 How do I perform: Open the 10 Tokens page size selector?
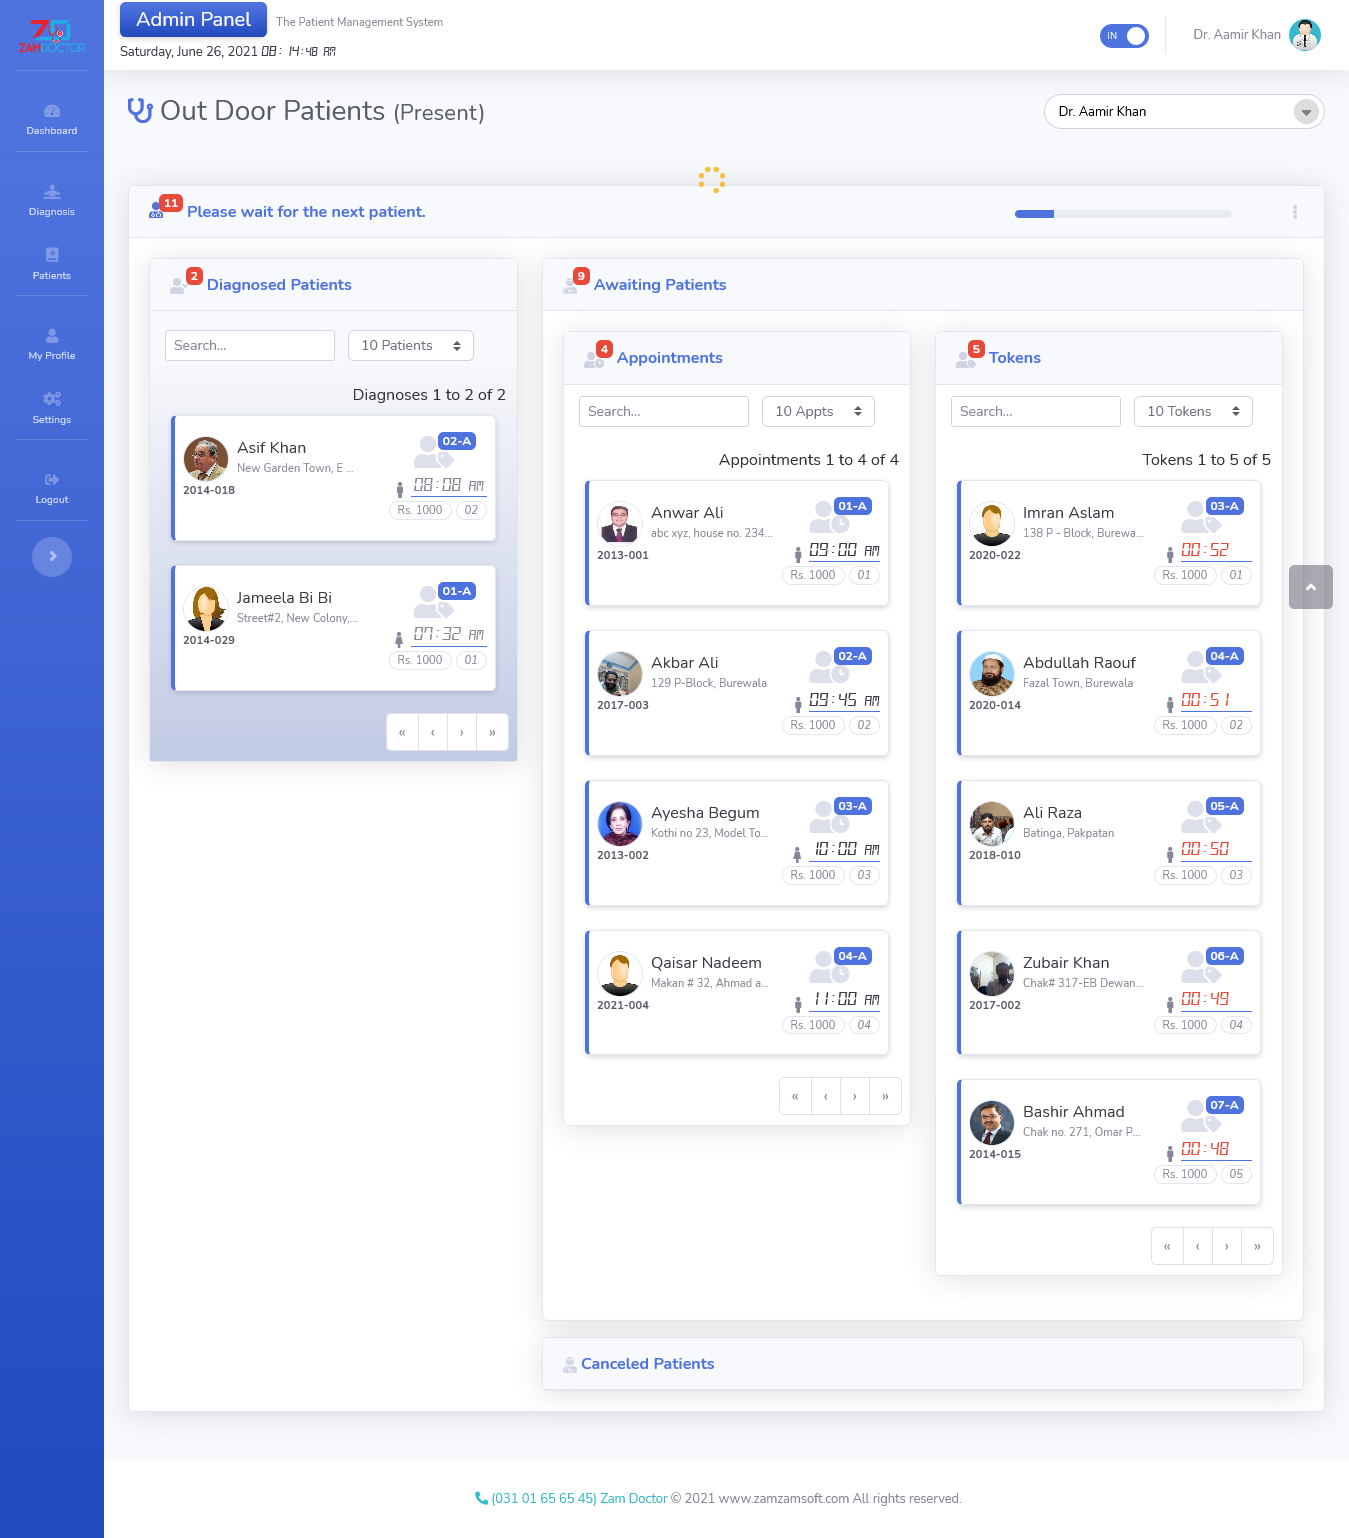[1193, 411]
